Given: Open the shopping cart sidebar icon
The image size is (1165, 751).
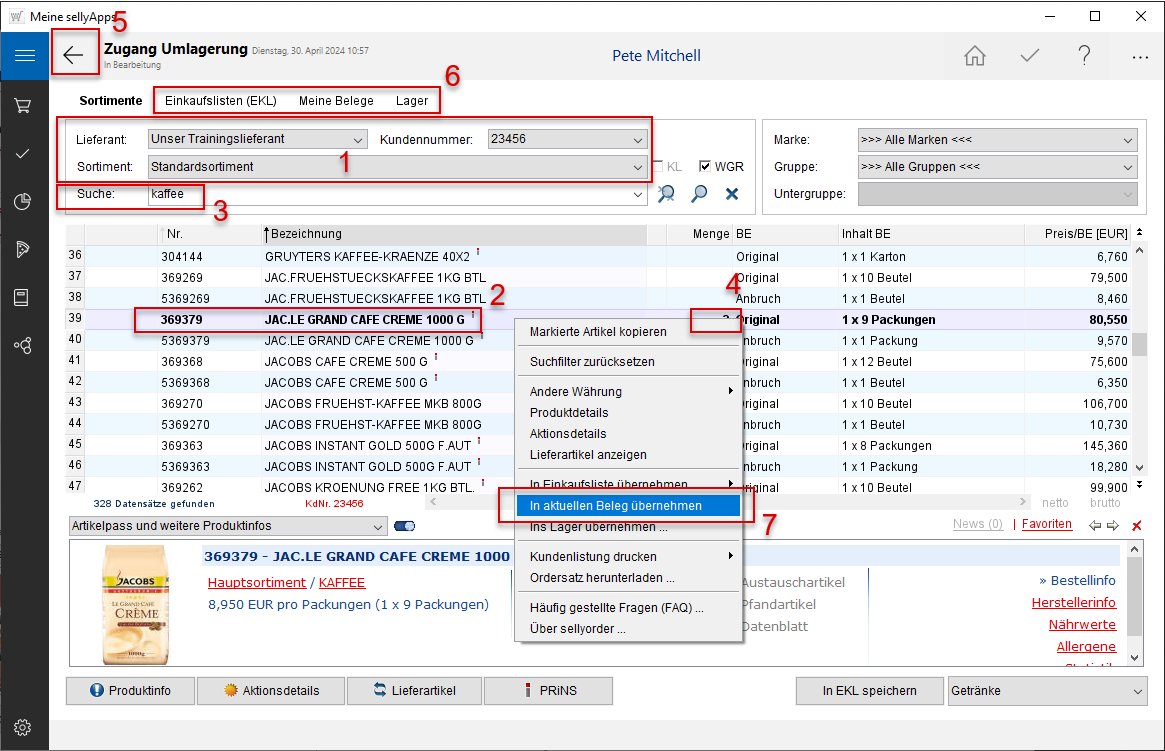Looking at the screenshot, I should [x=24, y=105].
